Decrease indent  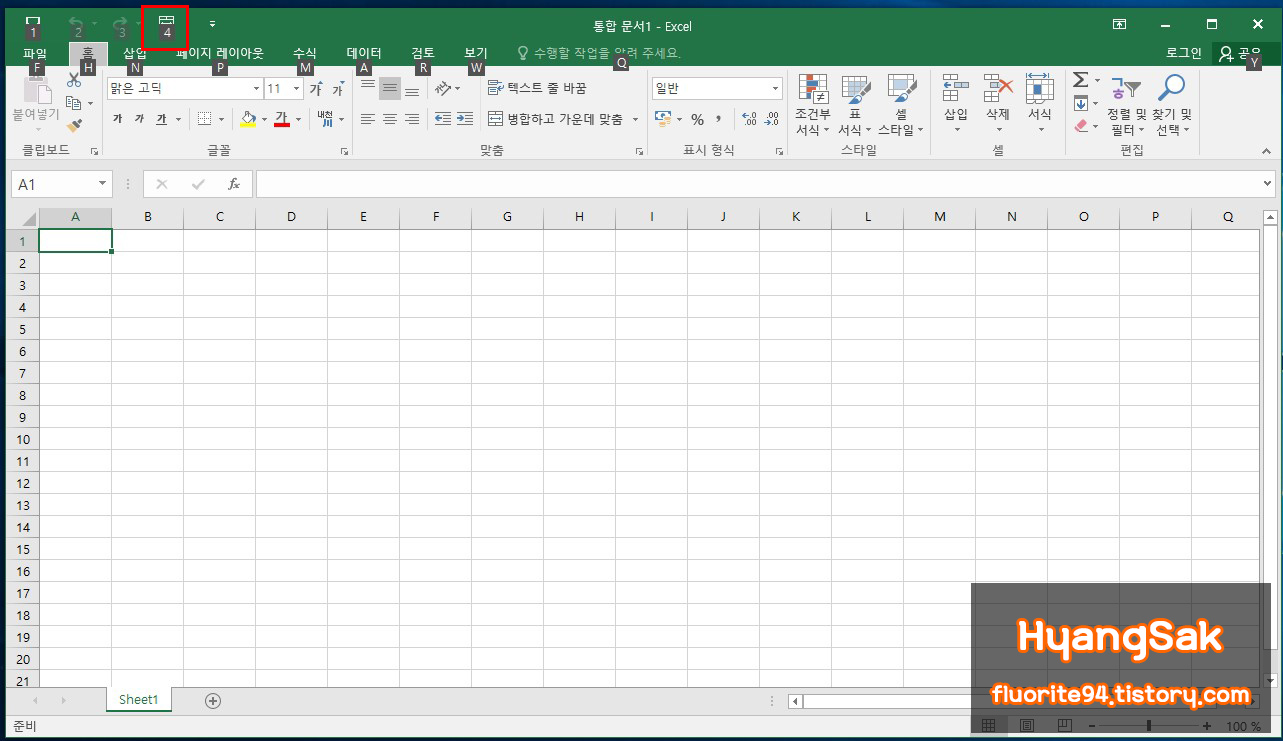click(x=443, y=119)
